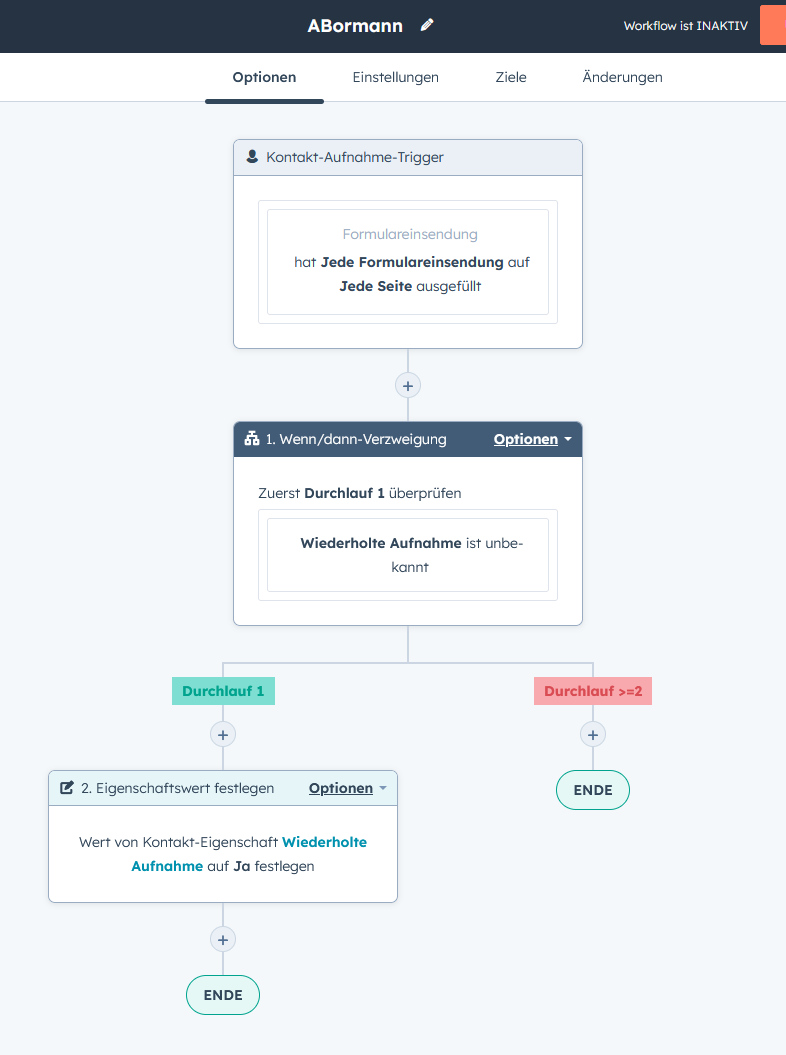Switch to the Ziele tab
Image resolution: width=786 pixels, height=1055 pixels.
click(x=510, y=77)
